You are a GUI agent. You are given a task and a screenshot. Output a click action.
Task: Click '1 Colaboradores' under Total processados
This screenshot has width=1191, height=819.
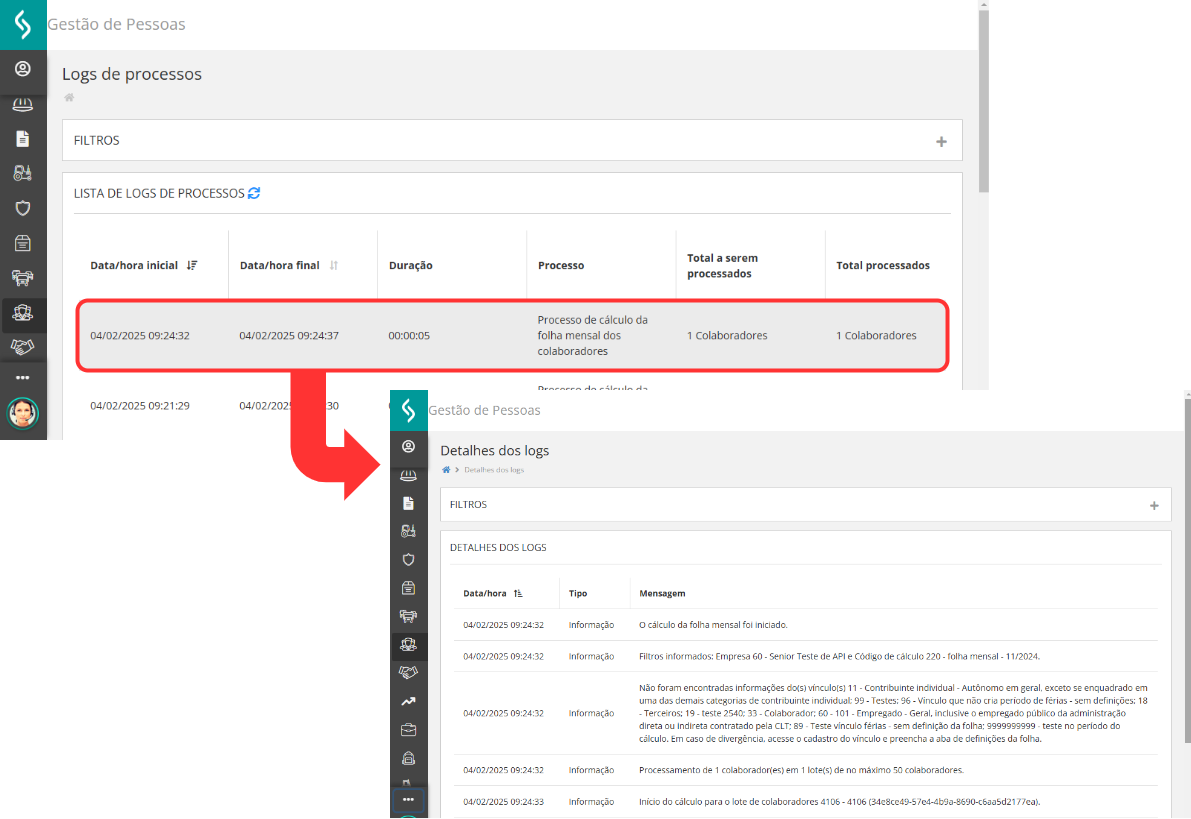coord(877,336)
